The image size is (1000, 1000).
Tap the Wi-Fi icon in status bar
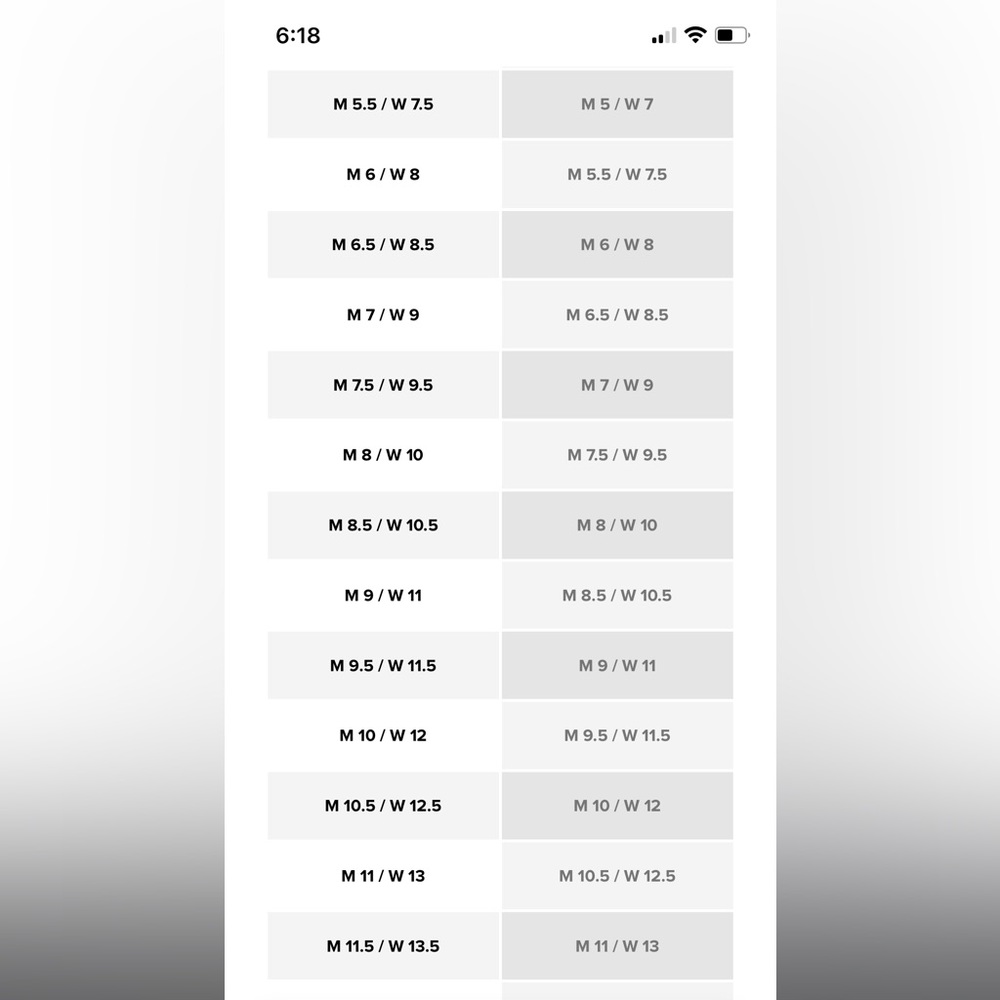(x=695, y=35)
